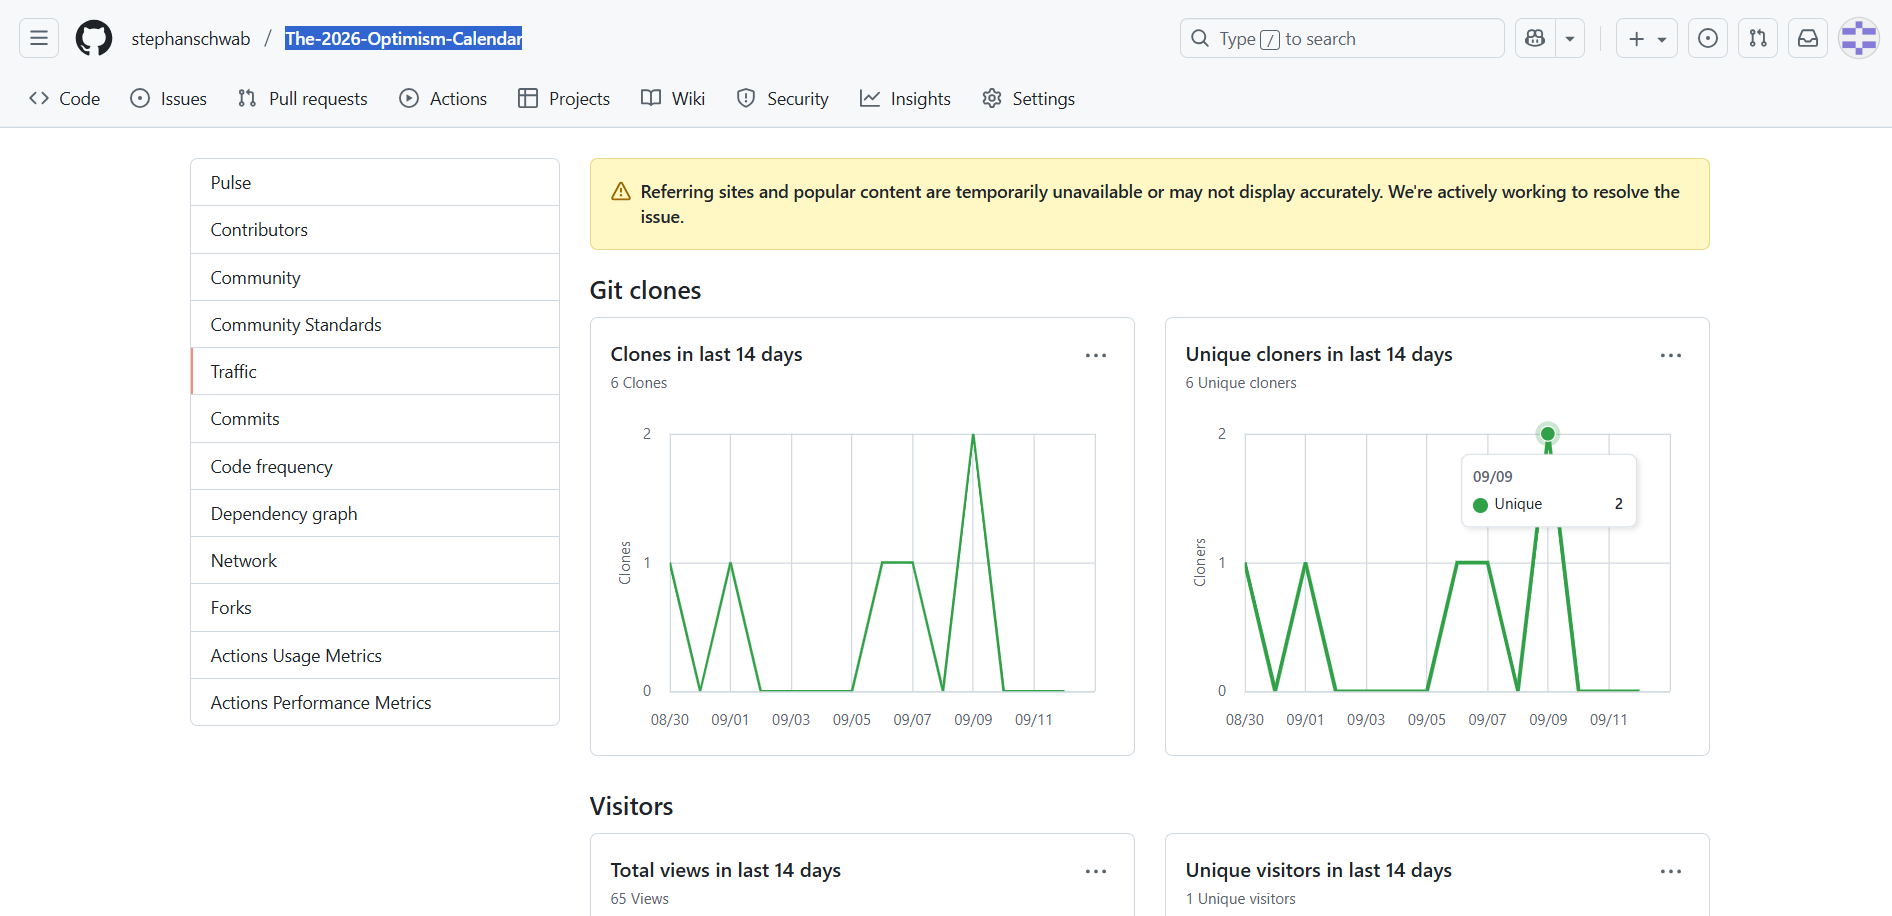Open the notifications inbox icon
This screenshot has height=916, width=1892.
pyautogui.click(x=1808, y=38)
